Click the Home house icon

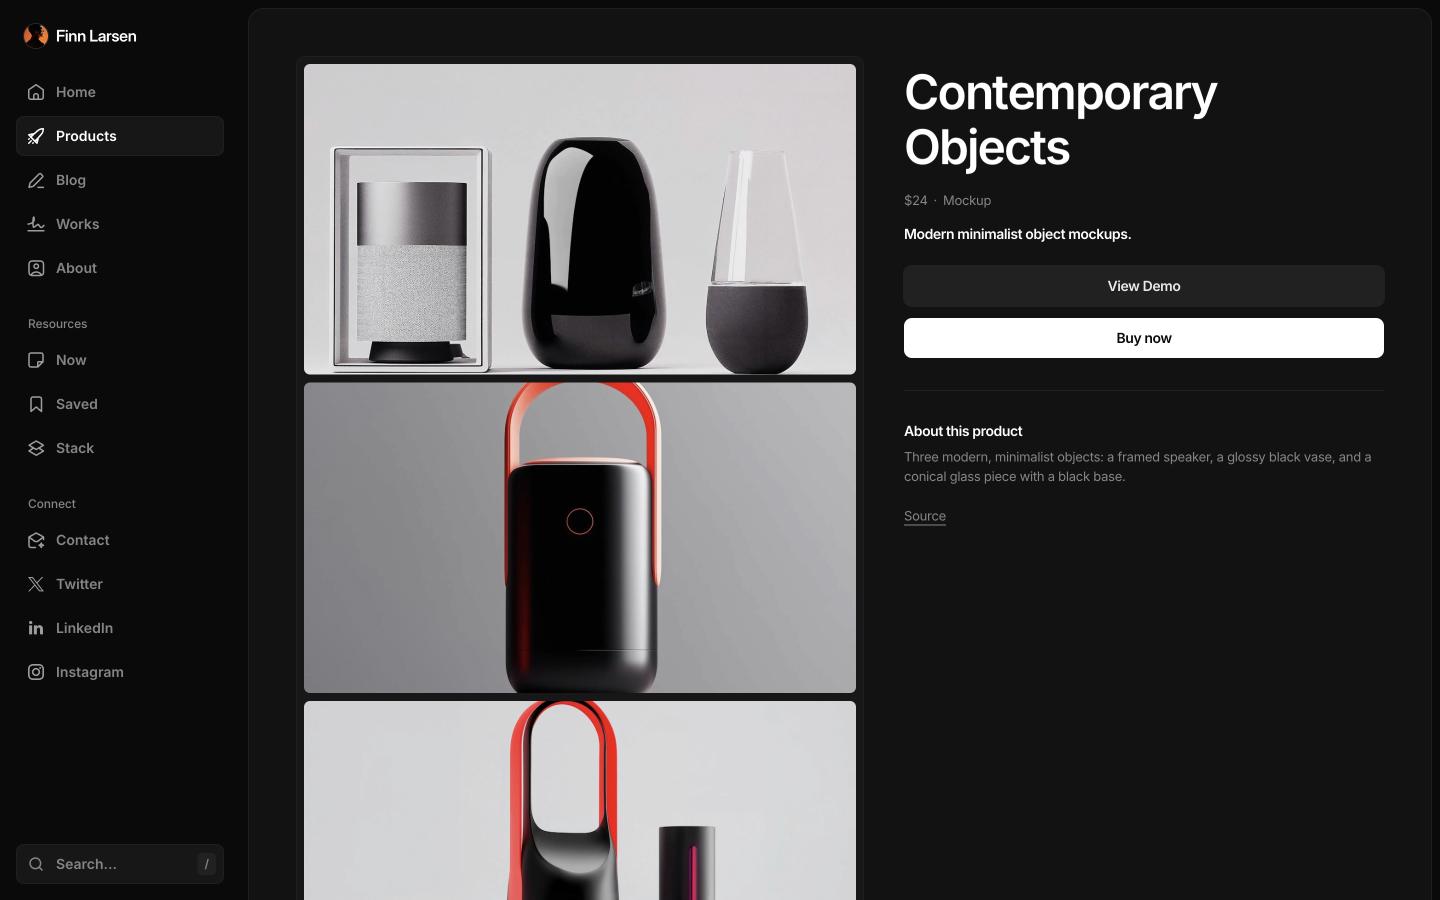36,92
